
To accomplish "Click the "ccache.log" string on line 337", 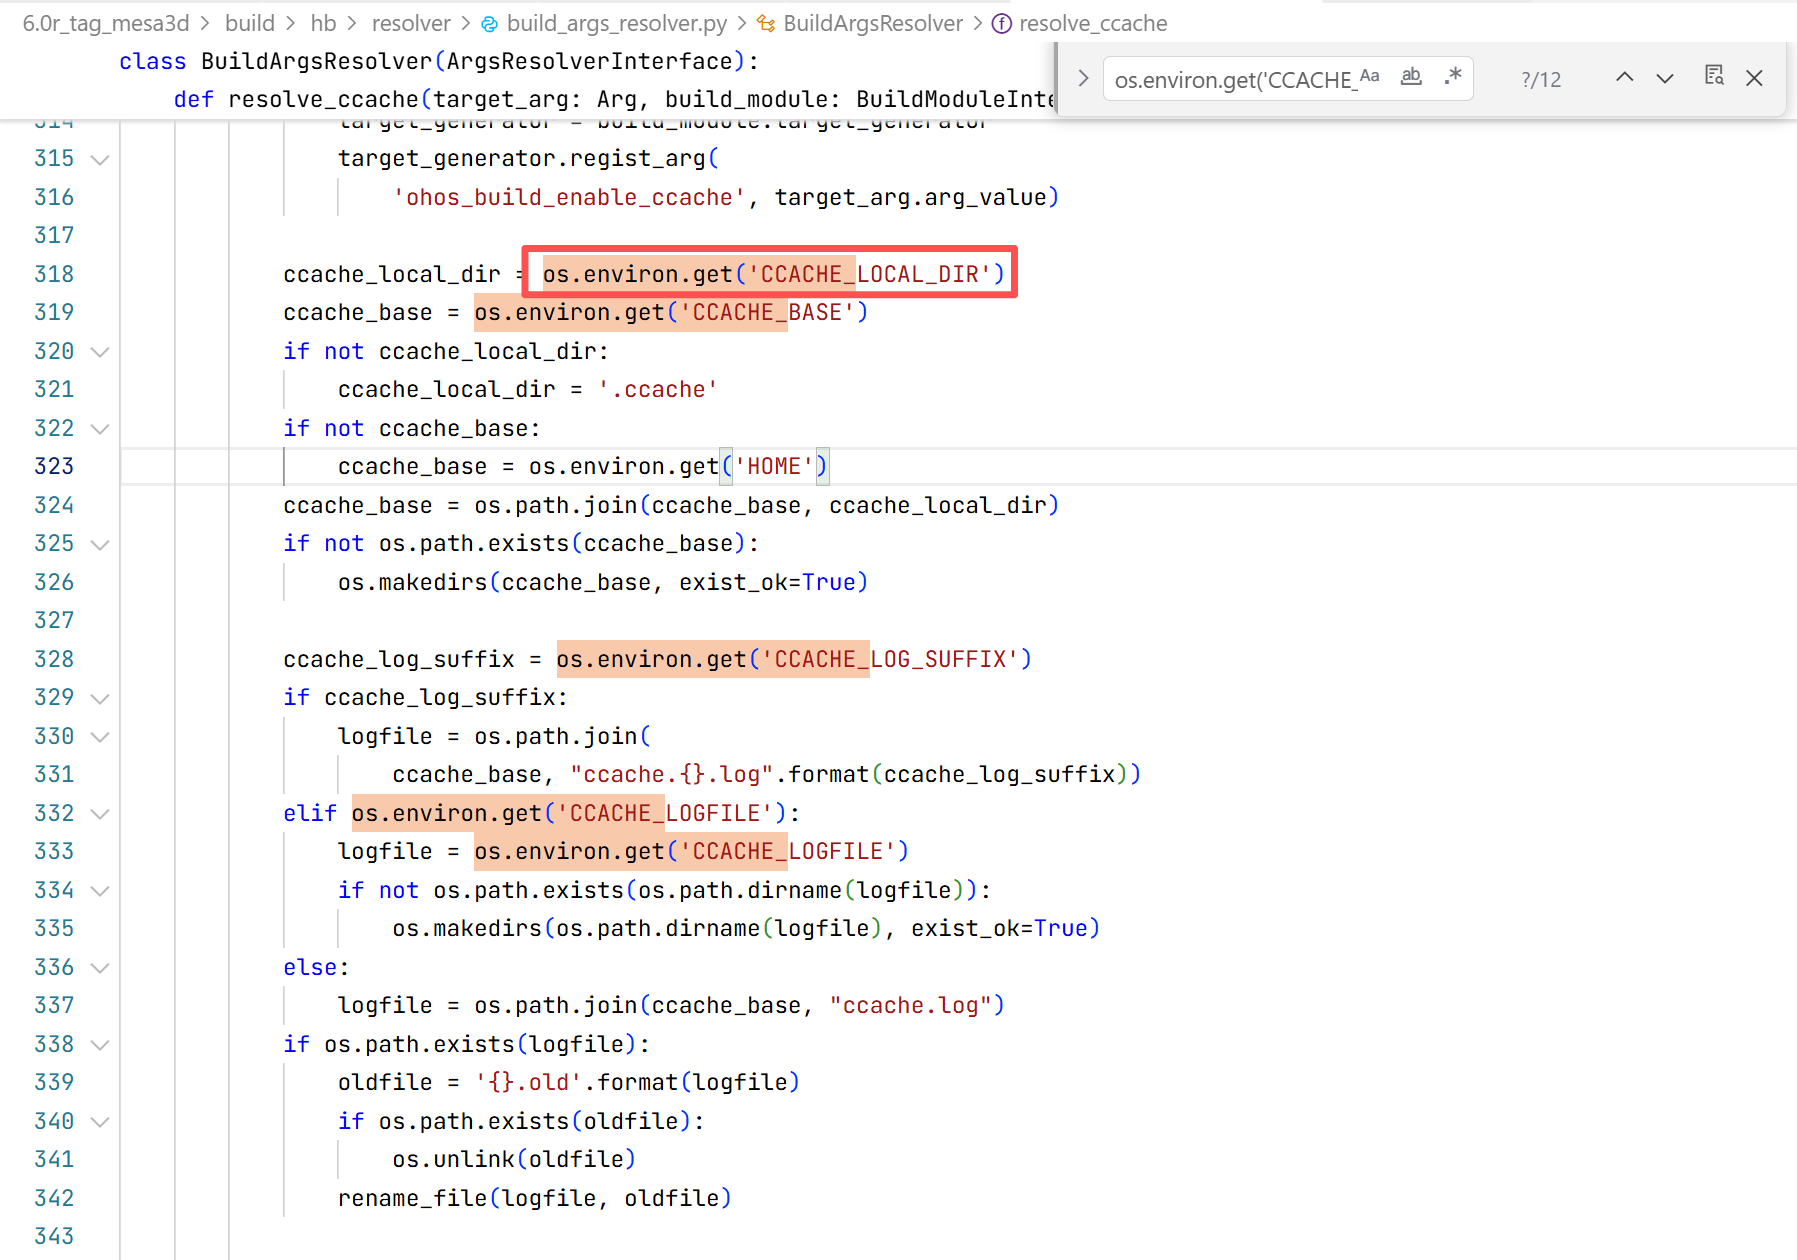I will pyautogui.click(x=911, y=1005).
